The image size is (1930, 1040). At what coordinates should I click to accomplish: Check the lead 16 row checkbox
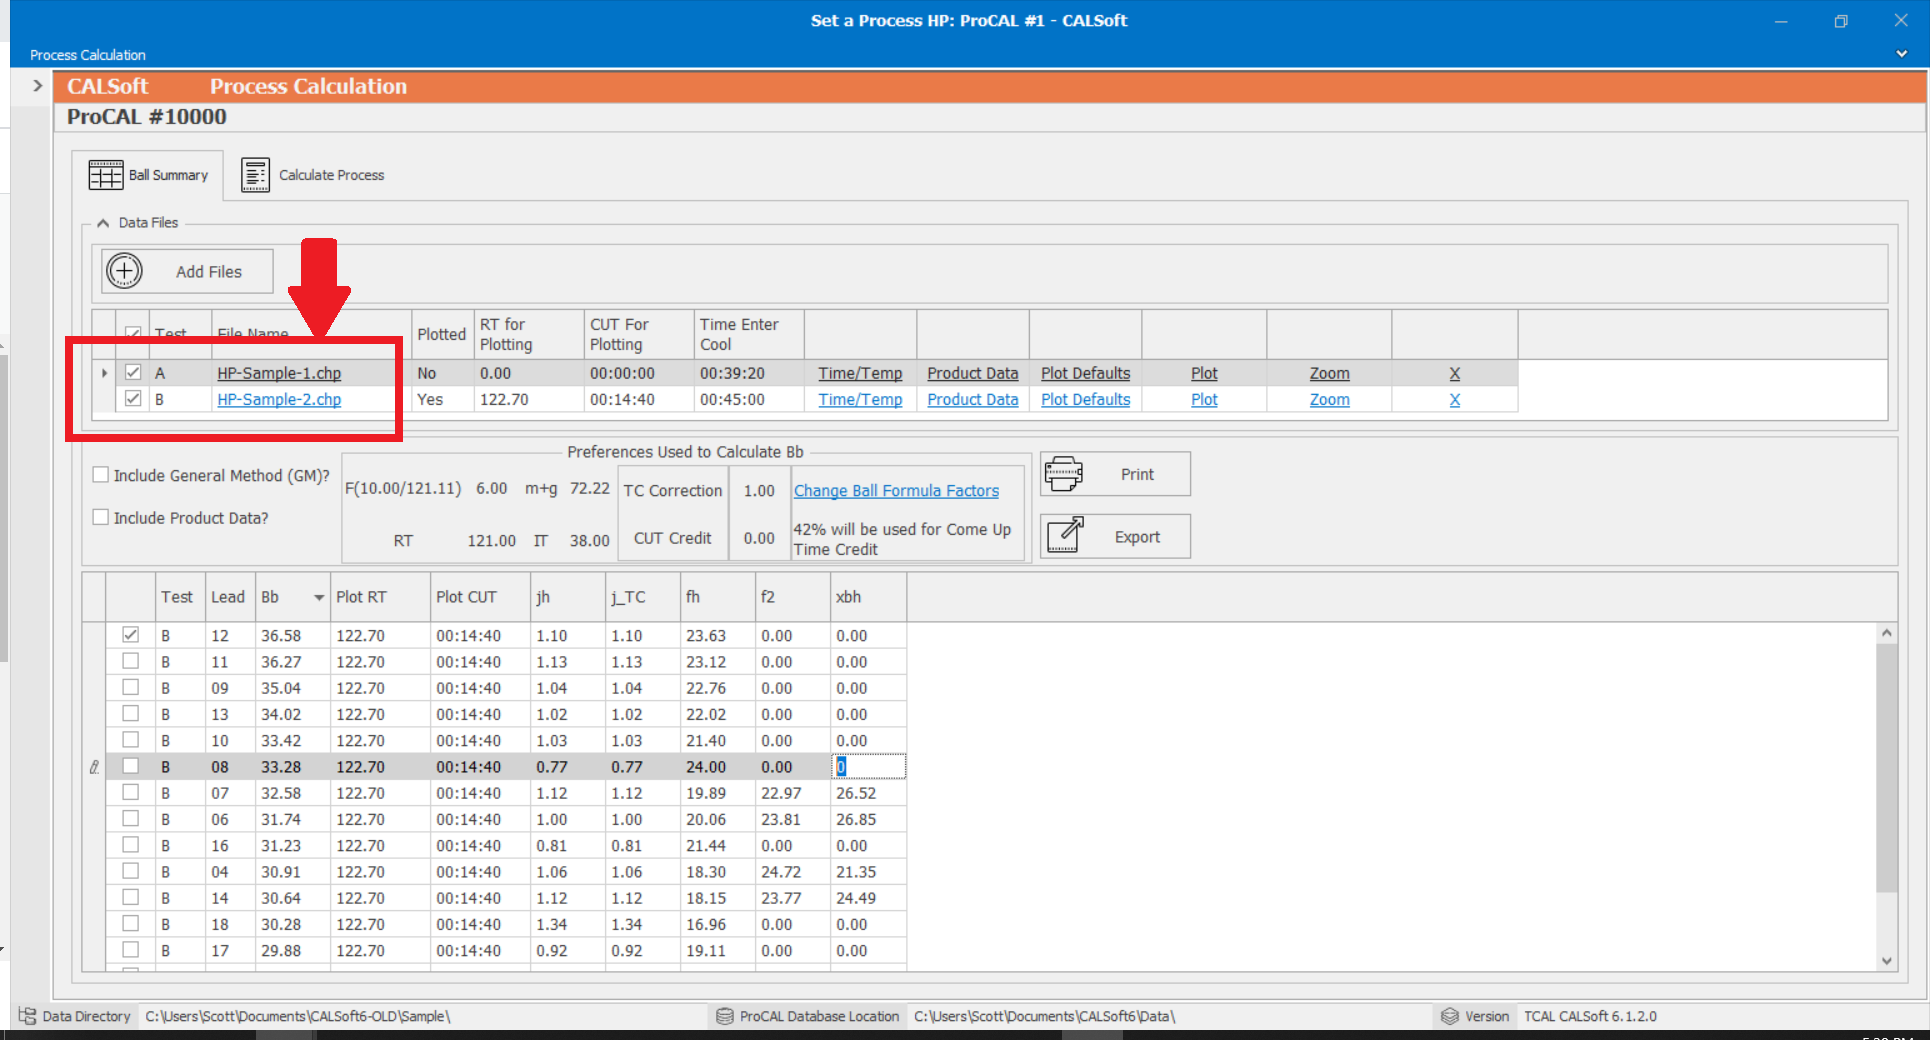tap(130, 844)
